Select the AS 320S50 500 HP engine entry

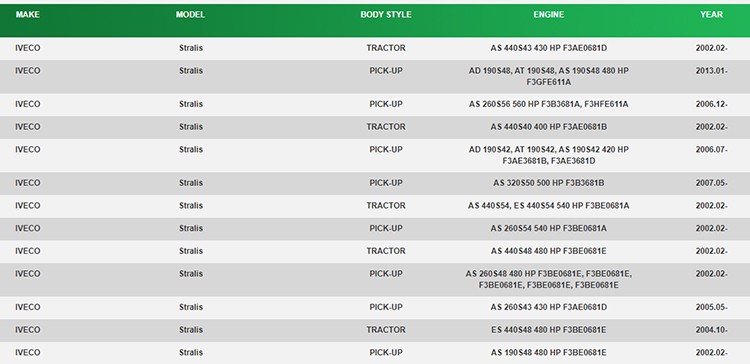pos(549,183)
